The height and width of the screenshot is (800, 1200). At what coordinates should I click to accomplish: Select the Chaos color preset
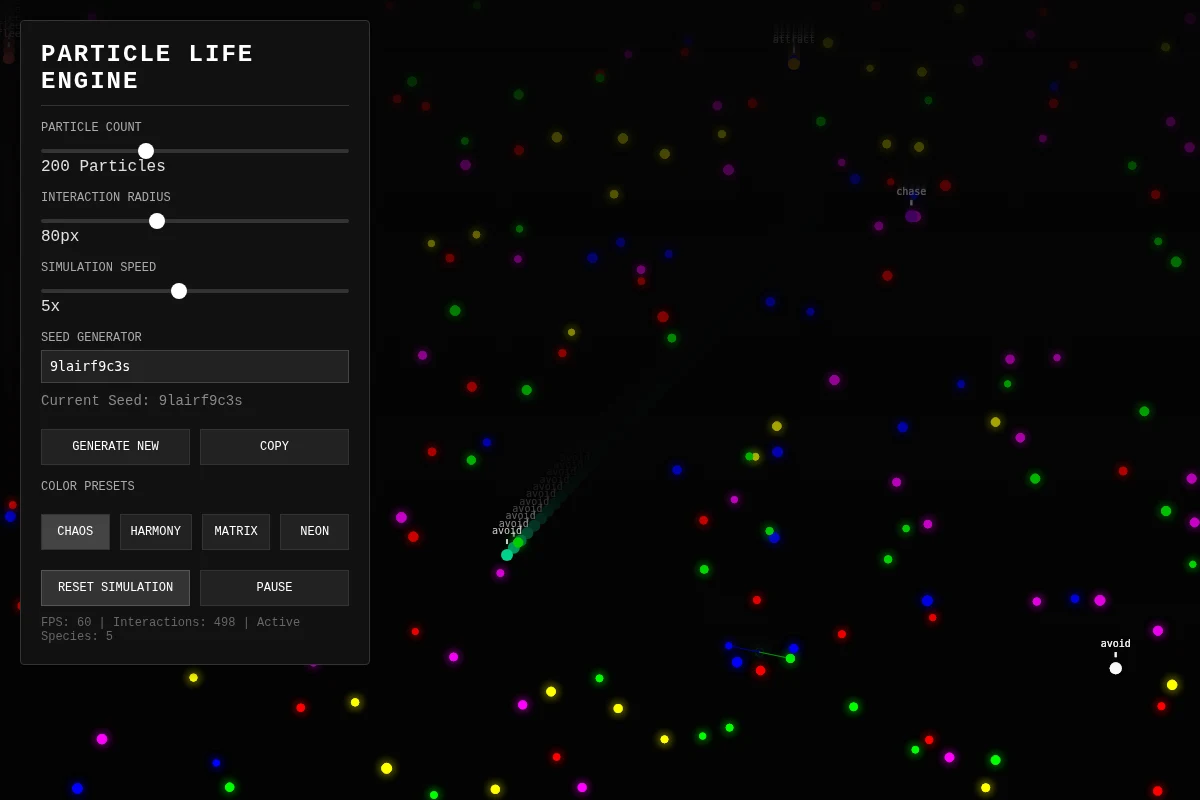(x=75, y=532)
